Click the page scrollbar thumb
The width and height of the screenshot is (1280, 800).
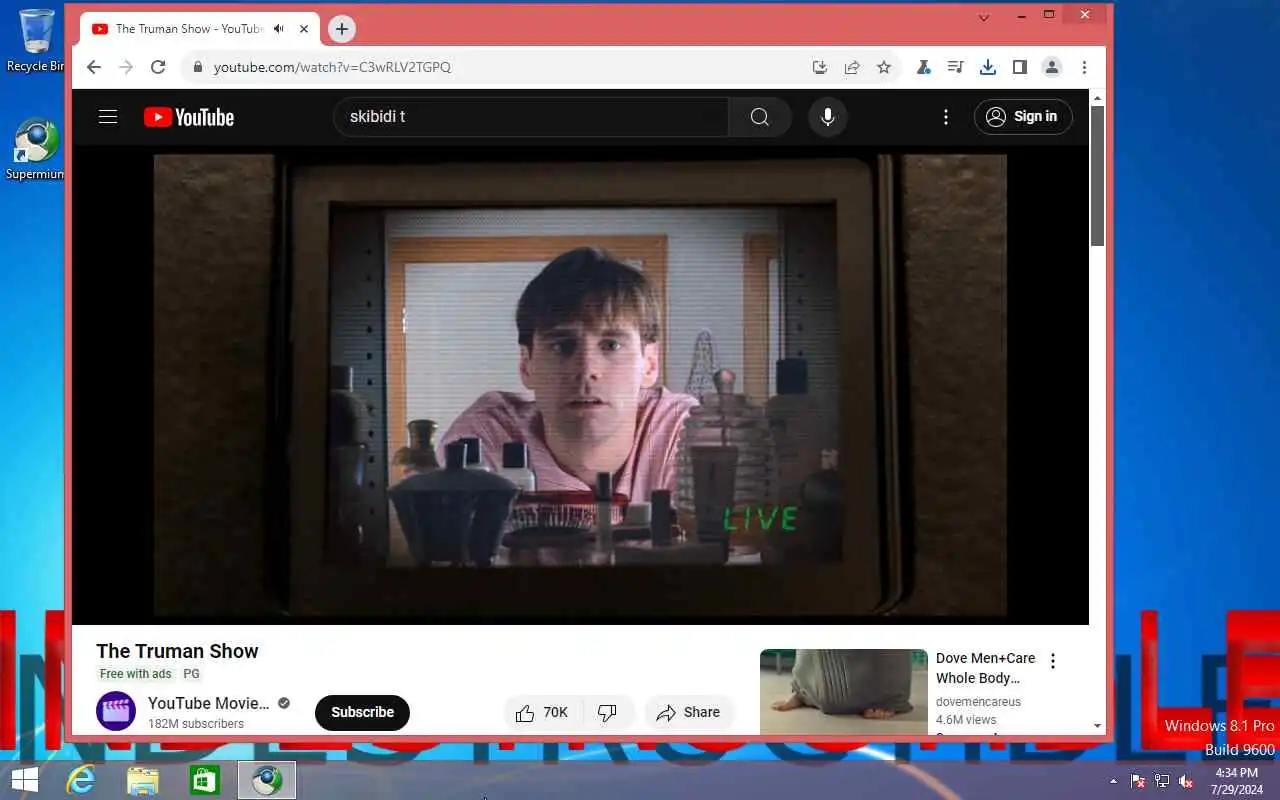tap(1097, 175)
